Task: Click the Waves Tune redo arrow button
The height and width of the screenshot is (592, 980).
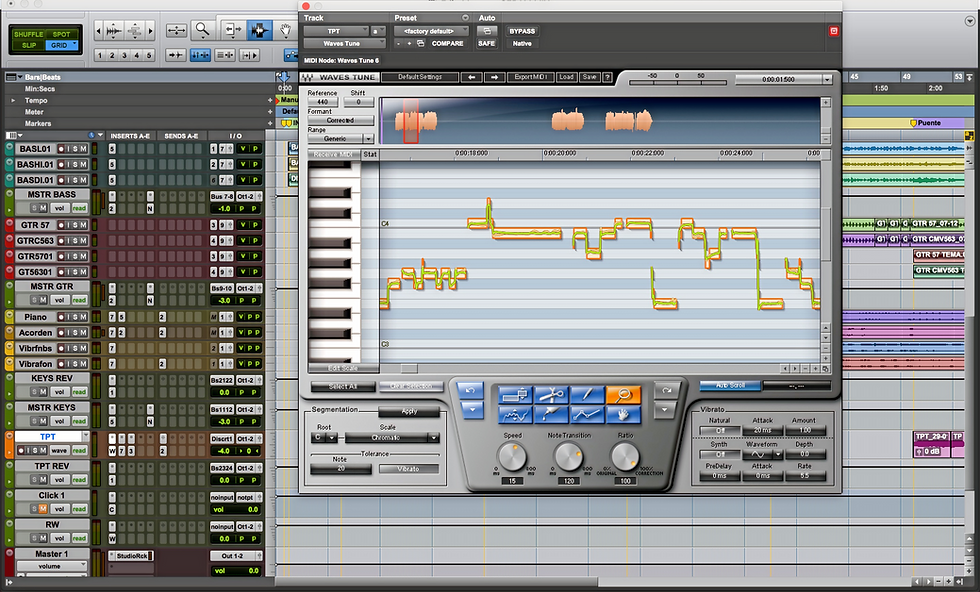Action: tap(666, 390)
